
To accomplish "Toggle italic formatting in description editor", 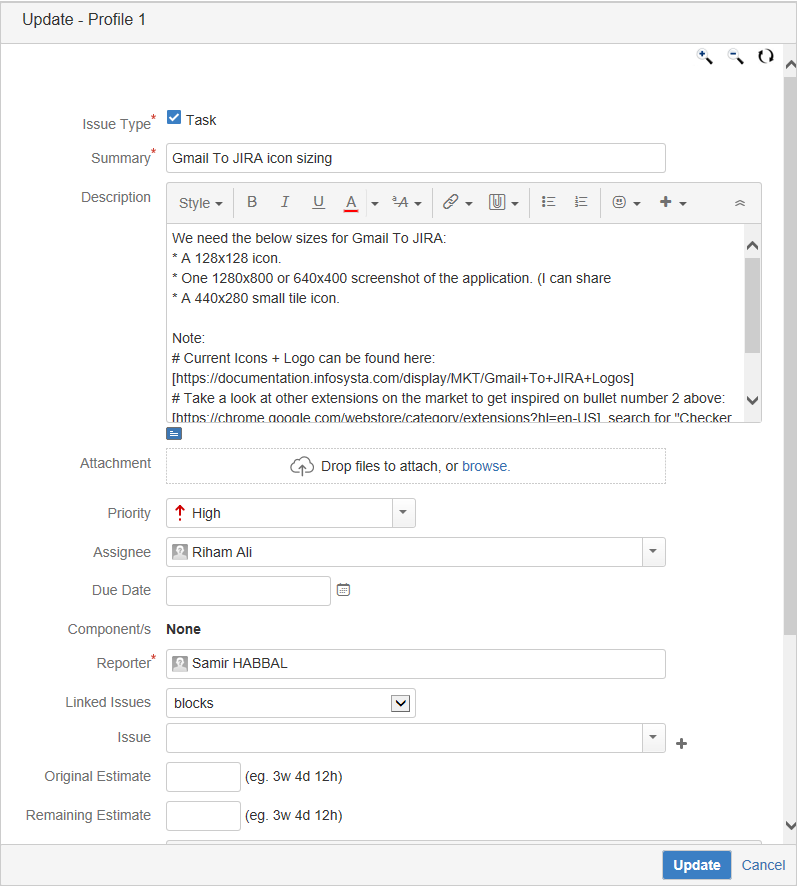I will tap(285, 202).
